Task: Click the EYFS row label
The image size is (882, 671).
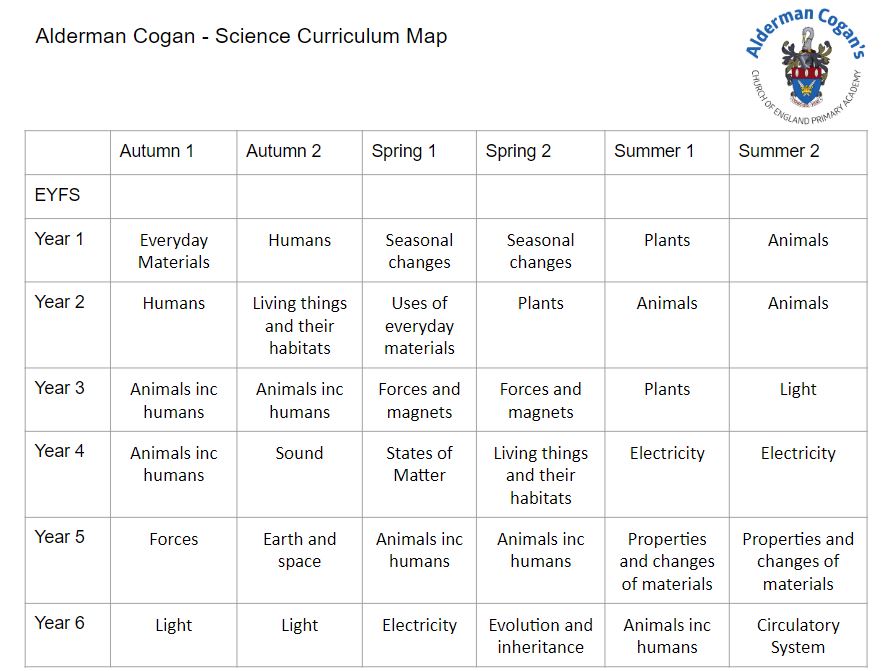Action: (57, 195)
